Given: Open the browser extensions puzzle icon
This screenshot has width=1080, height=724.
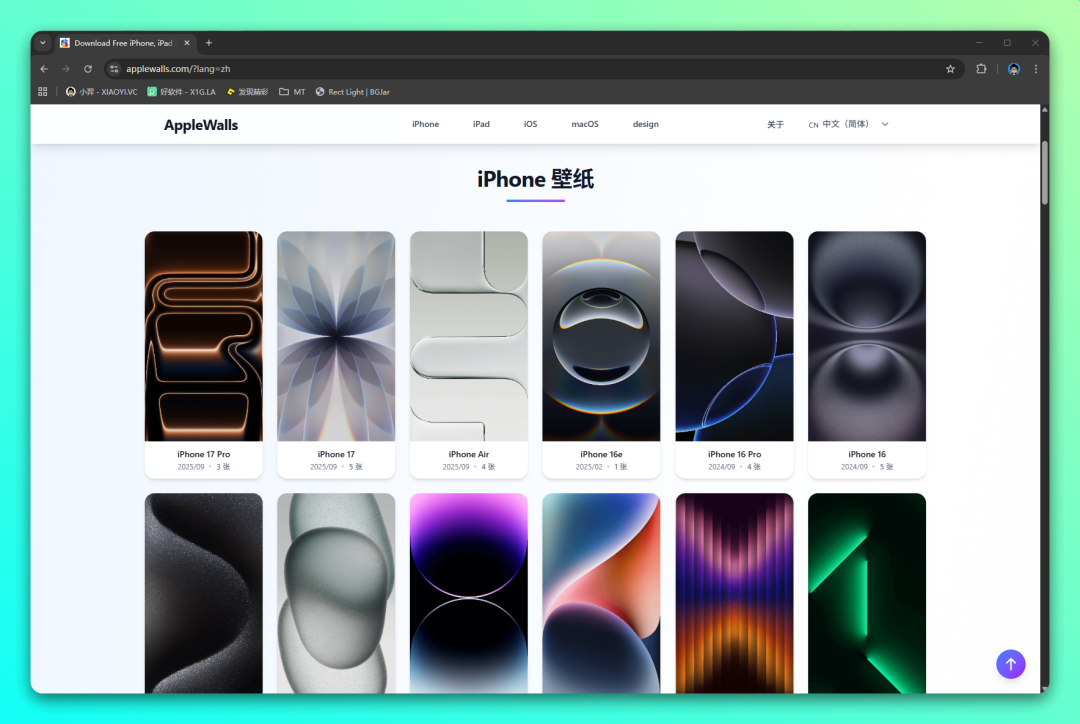Looking at the screenshot, I should click(981, 69).
